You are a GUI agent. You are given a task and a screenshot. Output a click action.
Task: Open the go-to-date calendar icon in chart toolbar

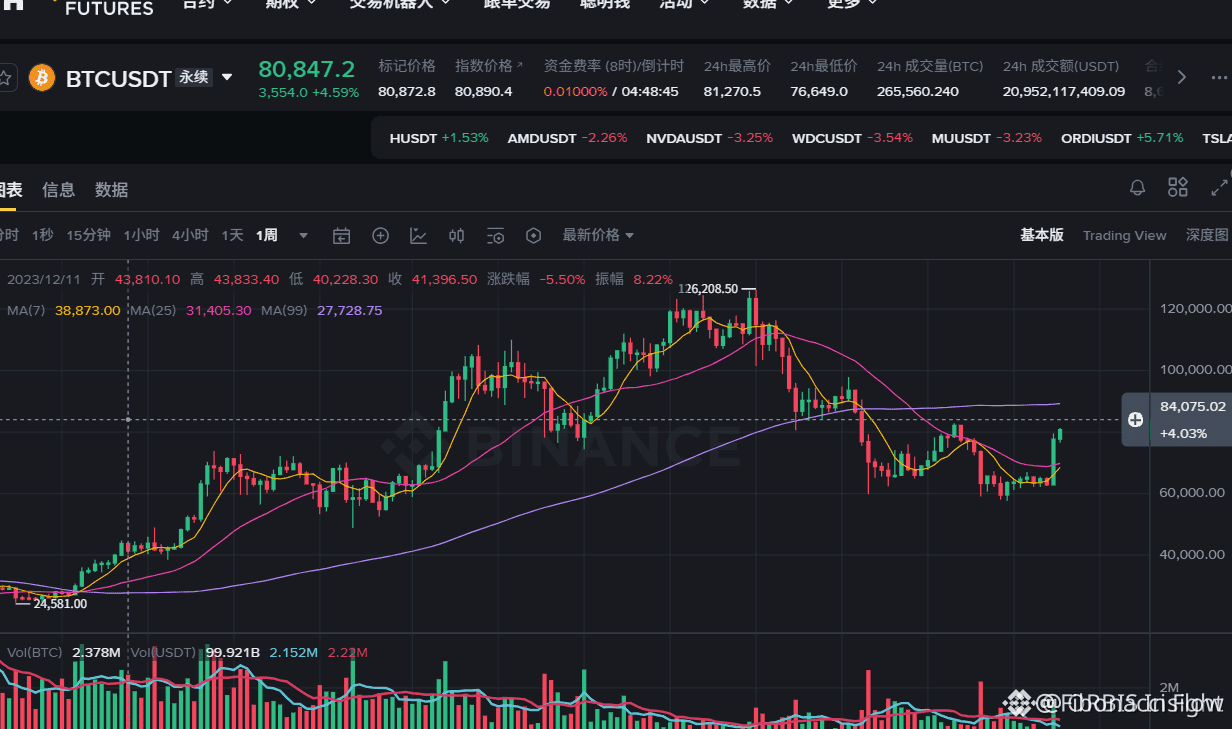pos(342,236)
